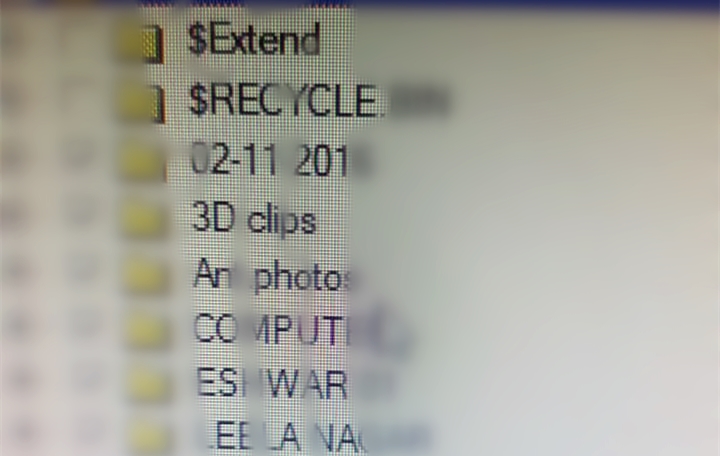Click the $RECYCLE.BIN folder icon
Viewport: 720px width, 456px height.
tap(144, 103)
